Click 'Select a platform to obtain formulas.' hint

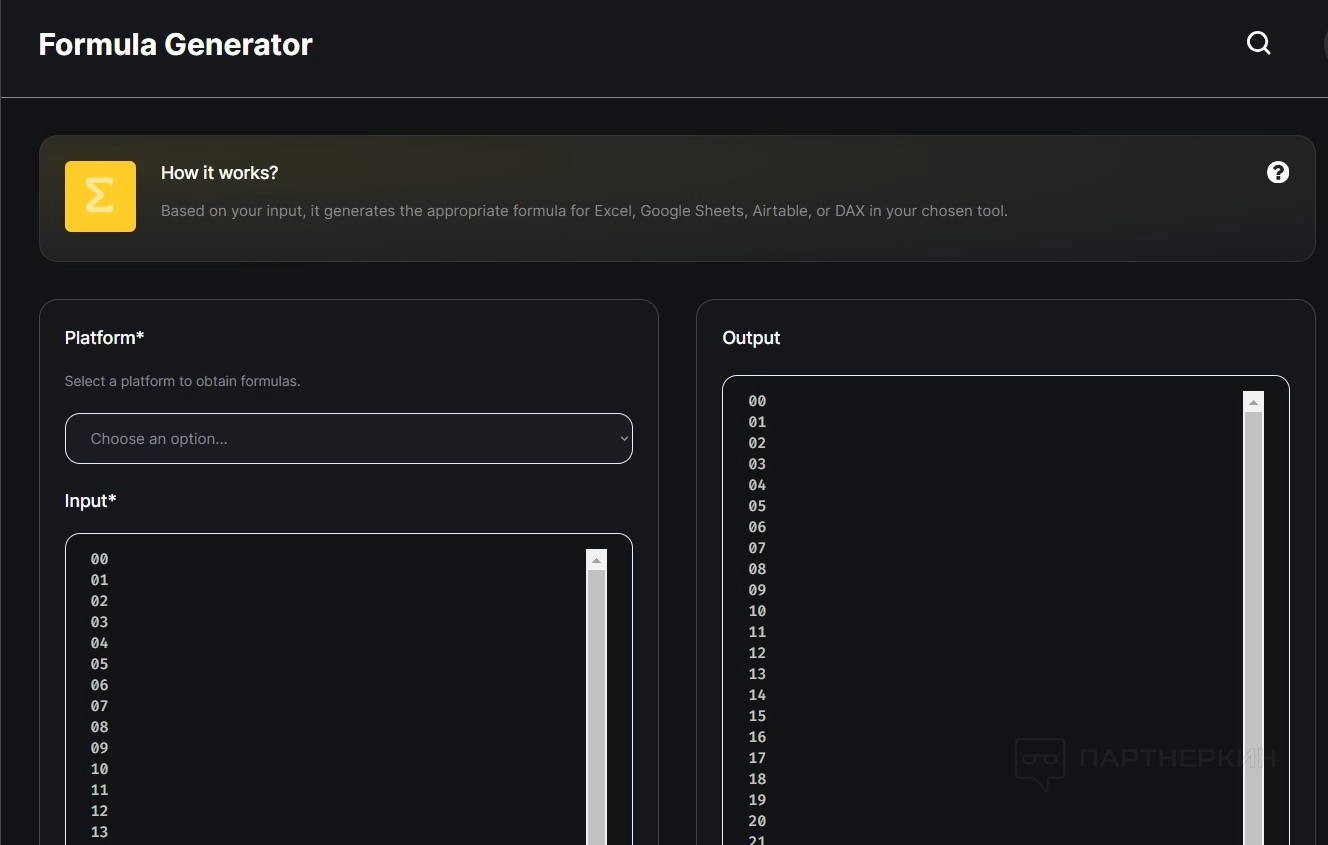(183, 381)
